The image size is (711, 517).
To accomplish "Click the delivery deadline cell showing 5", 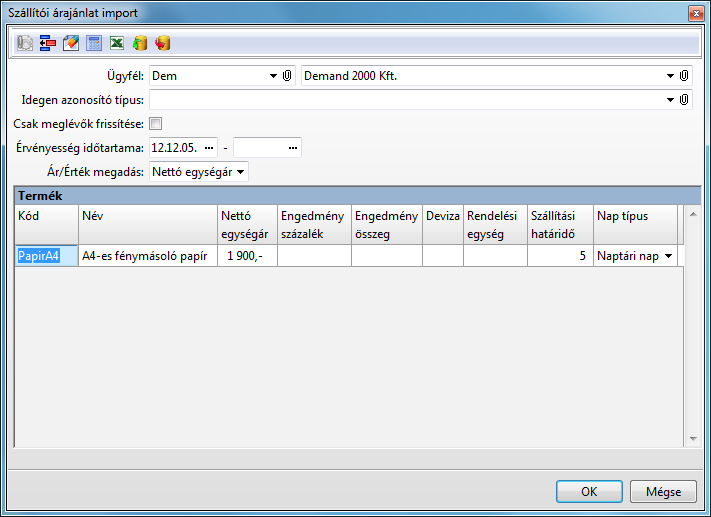I will tap(560, 256).
